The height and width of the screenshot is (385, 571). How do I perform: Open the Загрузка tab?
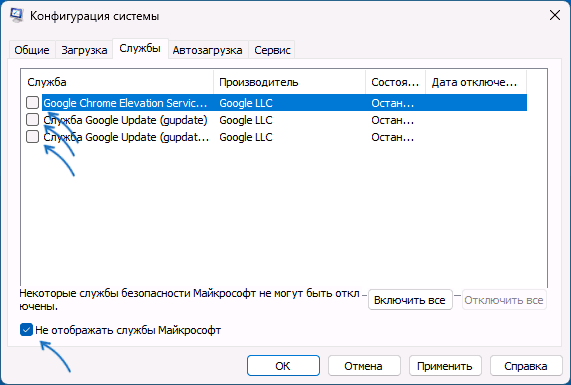[84, 50]
